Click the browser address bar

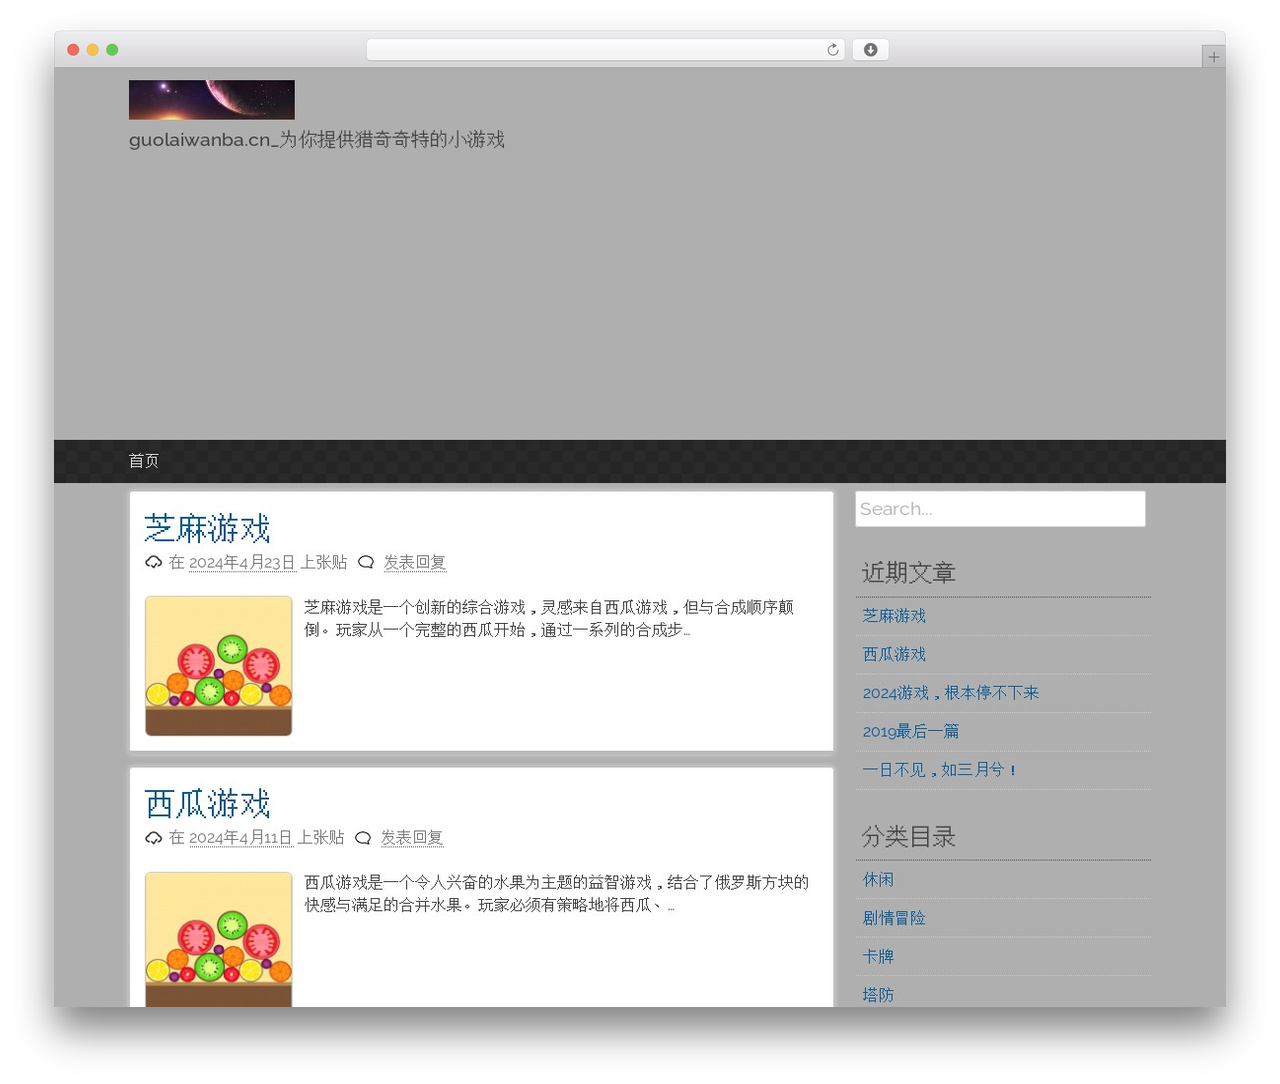click(606, 50)
